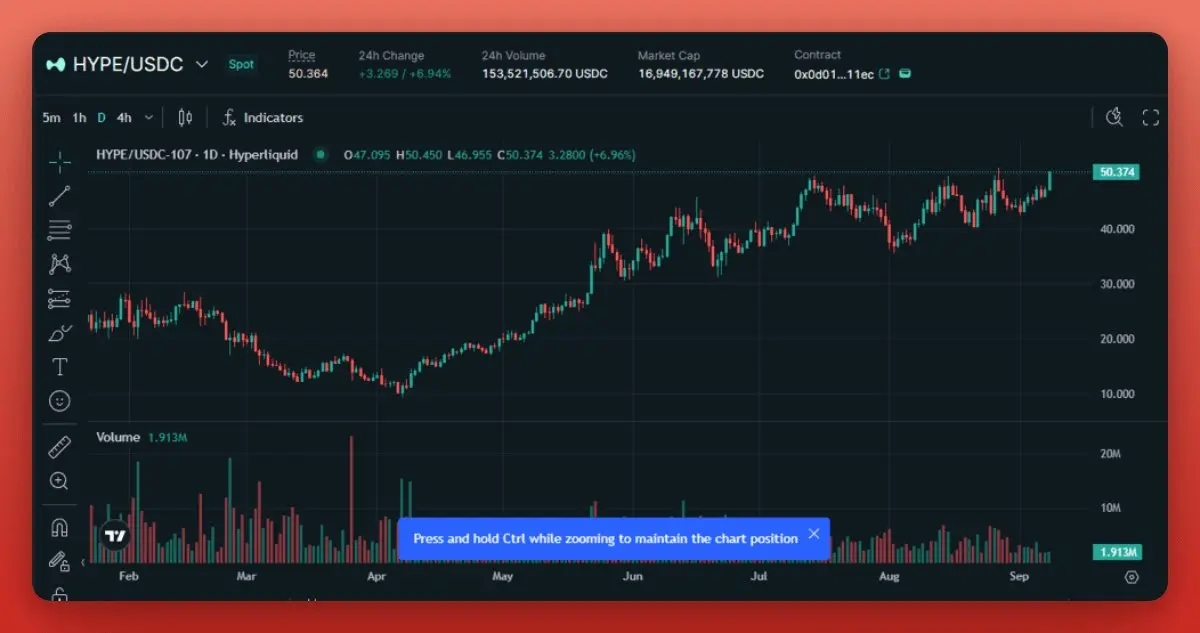This screenshot has height=633, width=1200.
Task: Select the D daily timeframe
Action: 101,117
